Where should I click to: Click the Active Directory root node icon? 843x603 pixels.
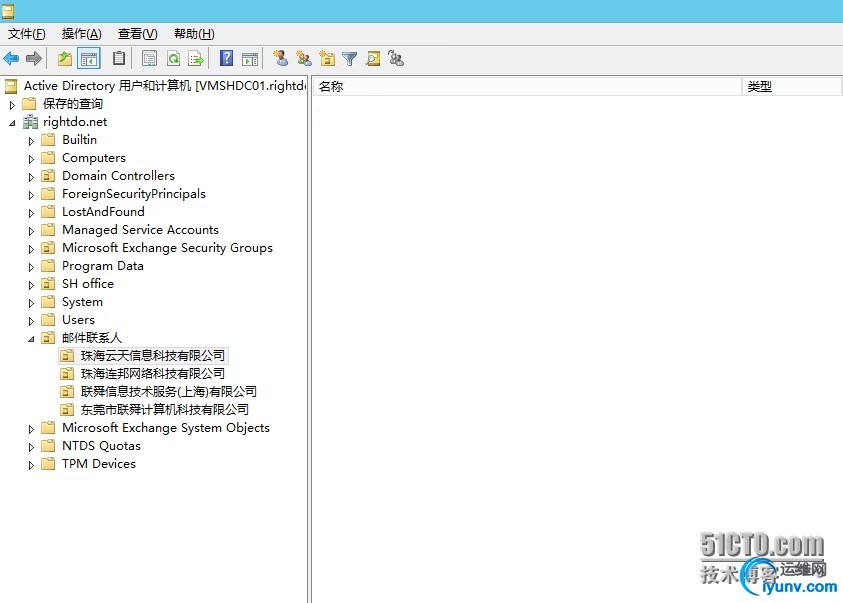click(x=11, y=86)
